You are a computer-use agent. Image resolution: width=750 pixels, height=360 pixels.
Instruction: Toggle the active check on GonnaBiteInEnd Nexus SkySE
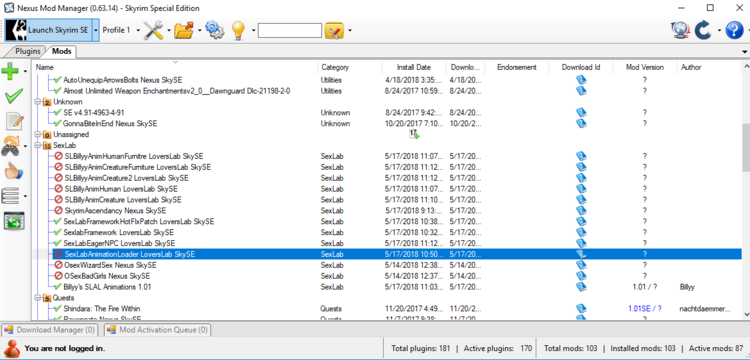click(58, 123)
